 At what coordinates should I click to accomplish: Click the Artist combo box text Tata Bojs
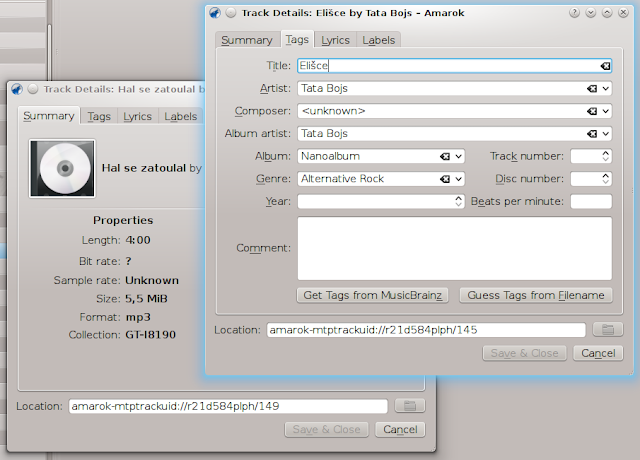pos(324,89)
